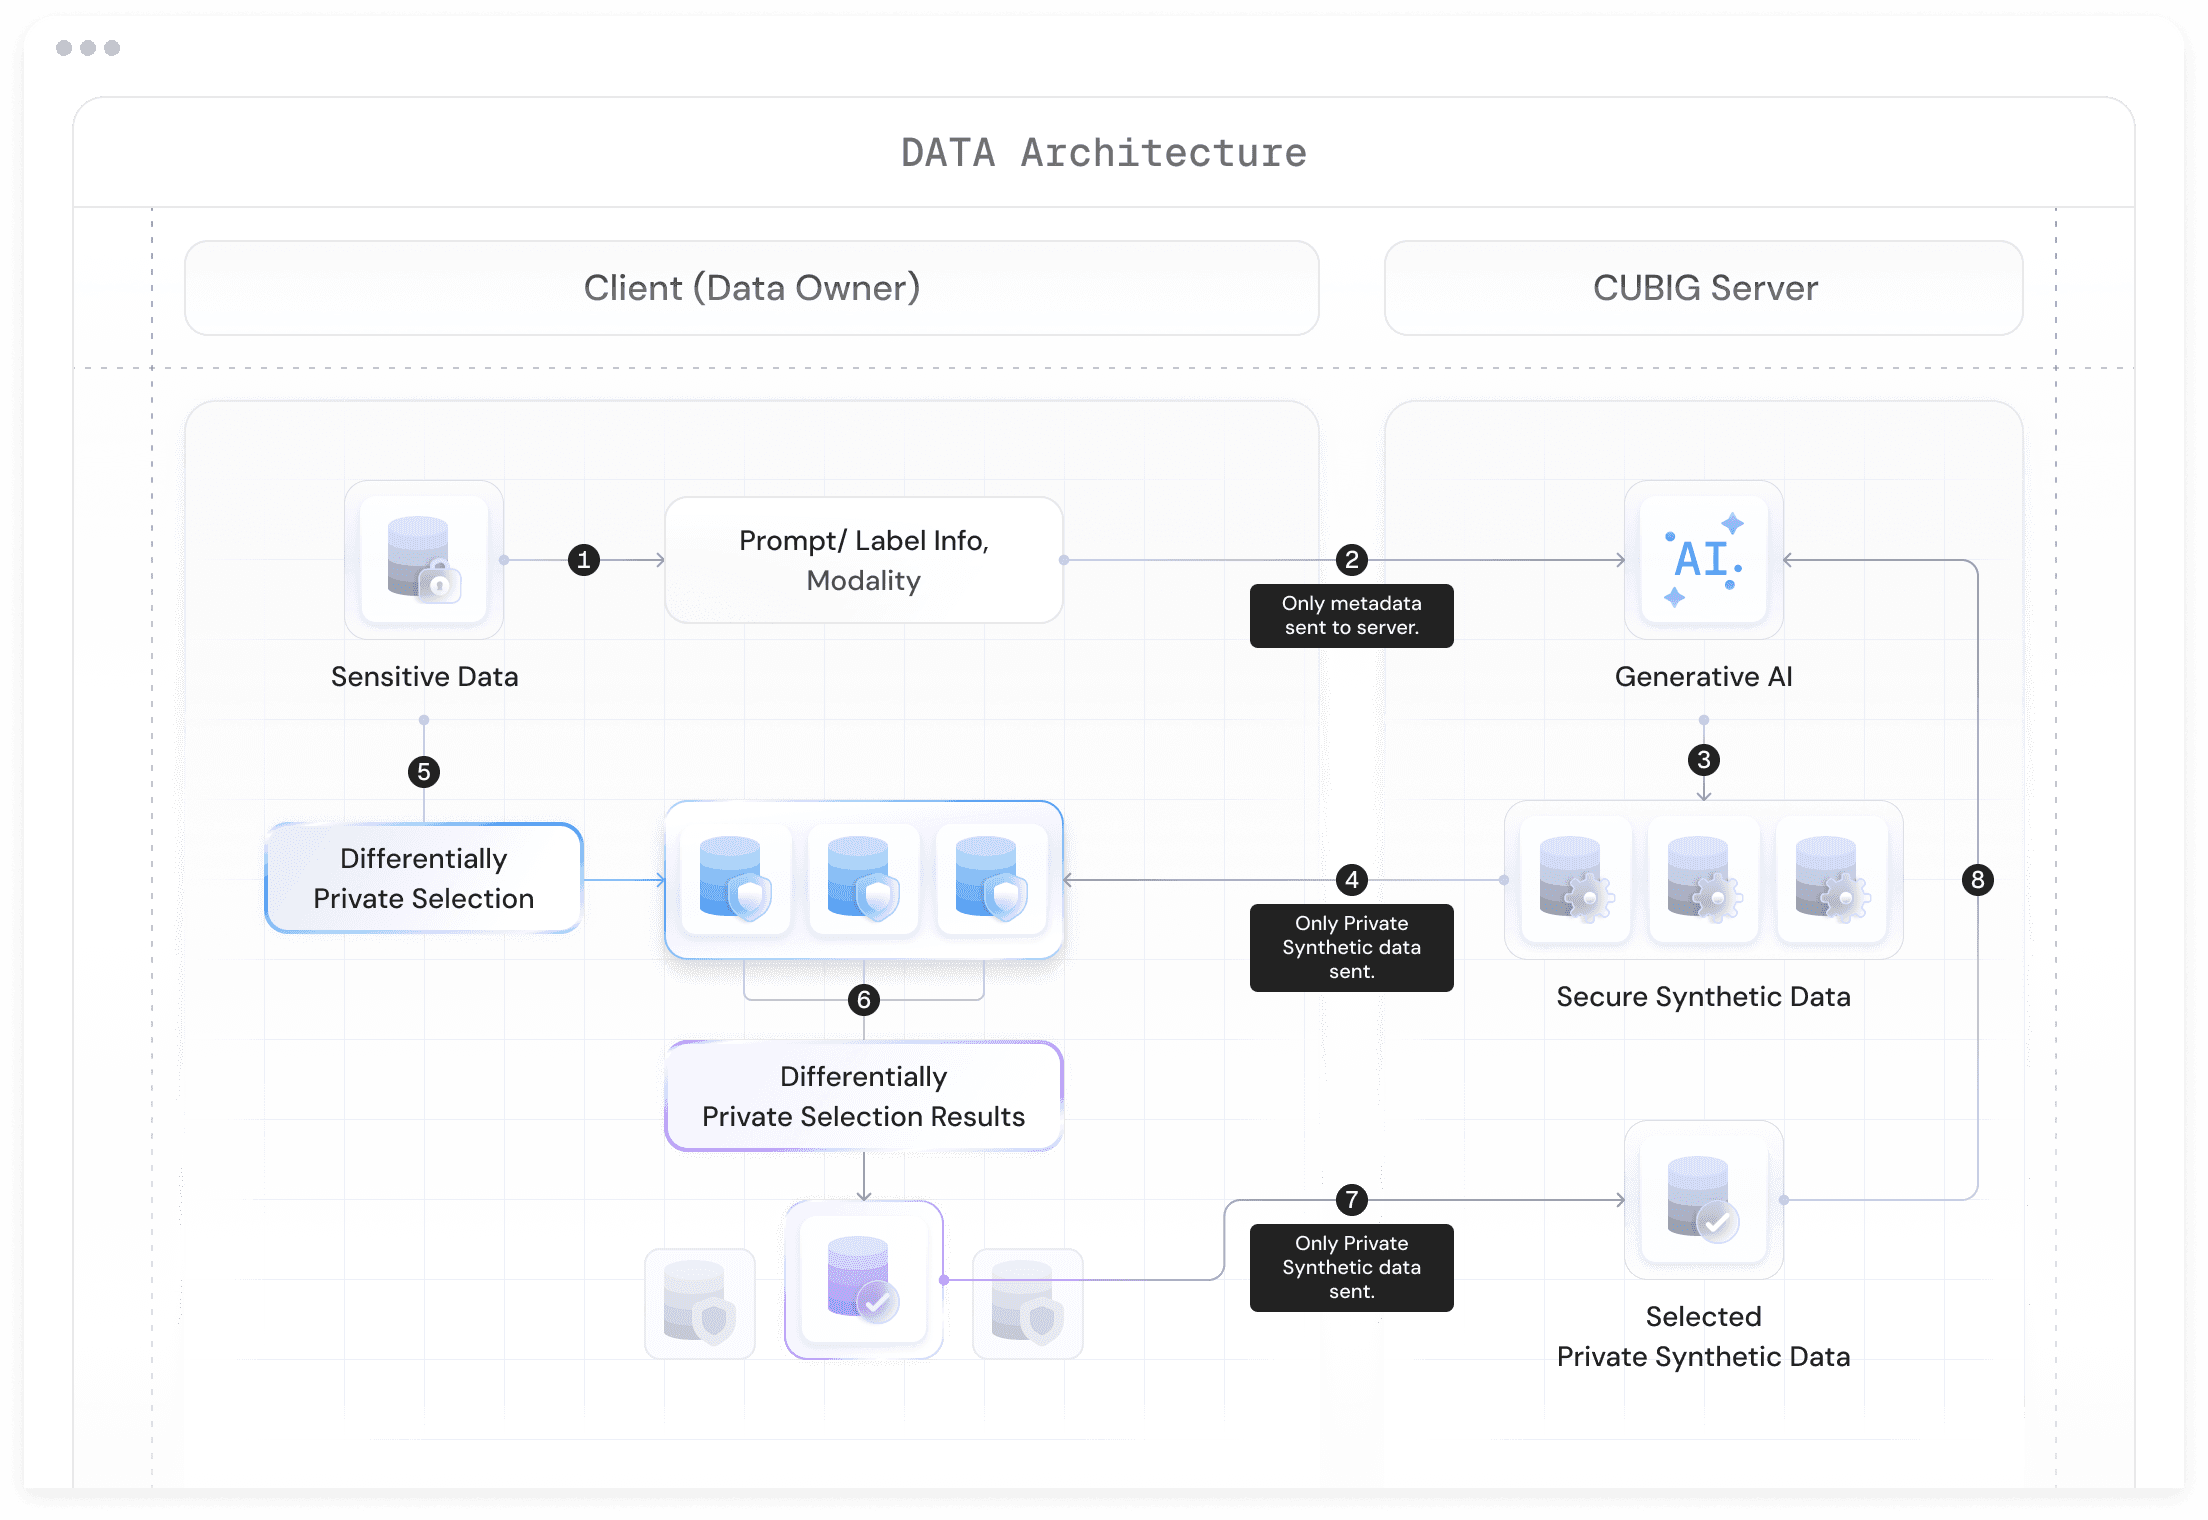Select the Sensitive Data database icon
This screenshot has height=1520, width=2208.
coord(424,560)
